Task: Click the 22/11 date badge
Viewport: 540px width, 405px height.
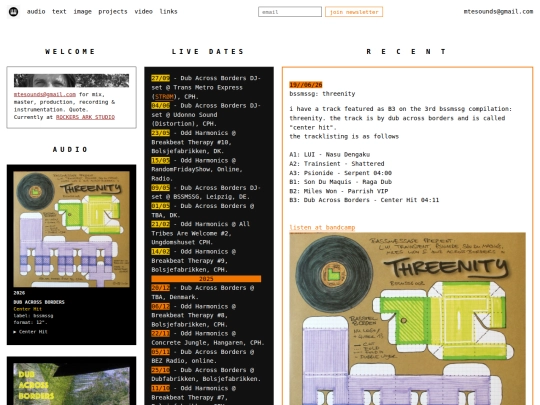Action: [x=160, y=333]
